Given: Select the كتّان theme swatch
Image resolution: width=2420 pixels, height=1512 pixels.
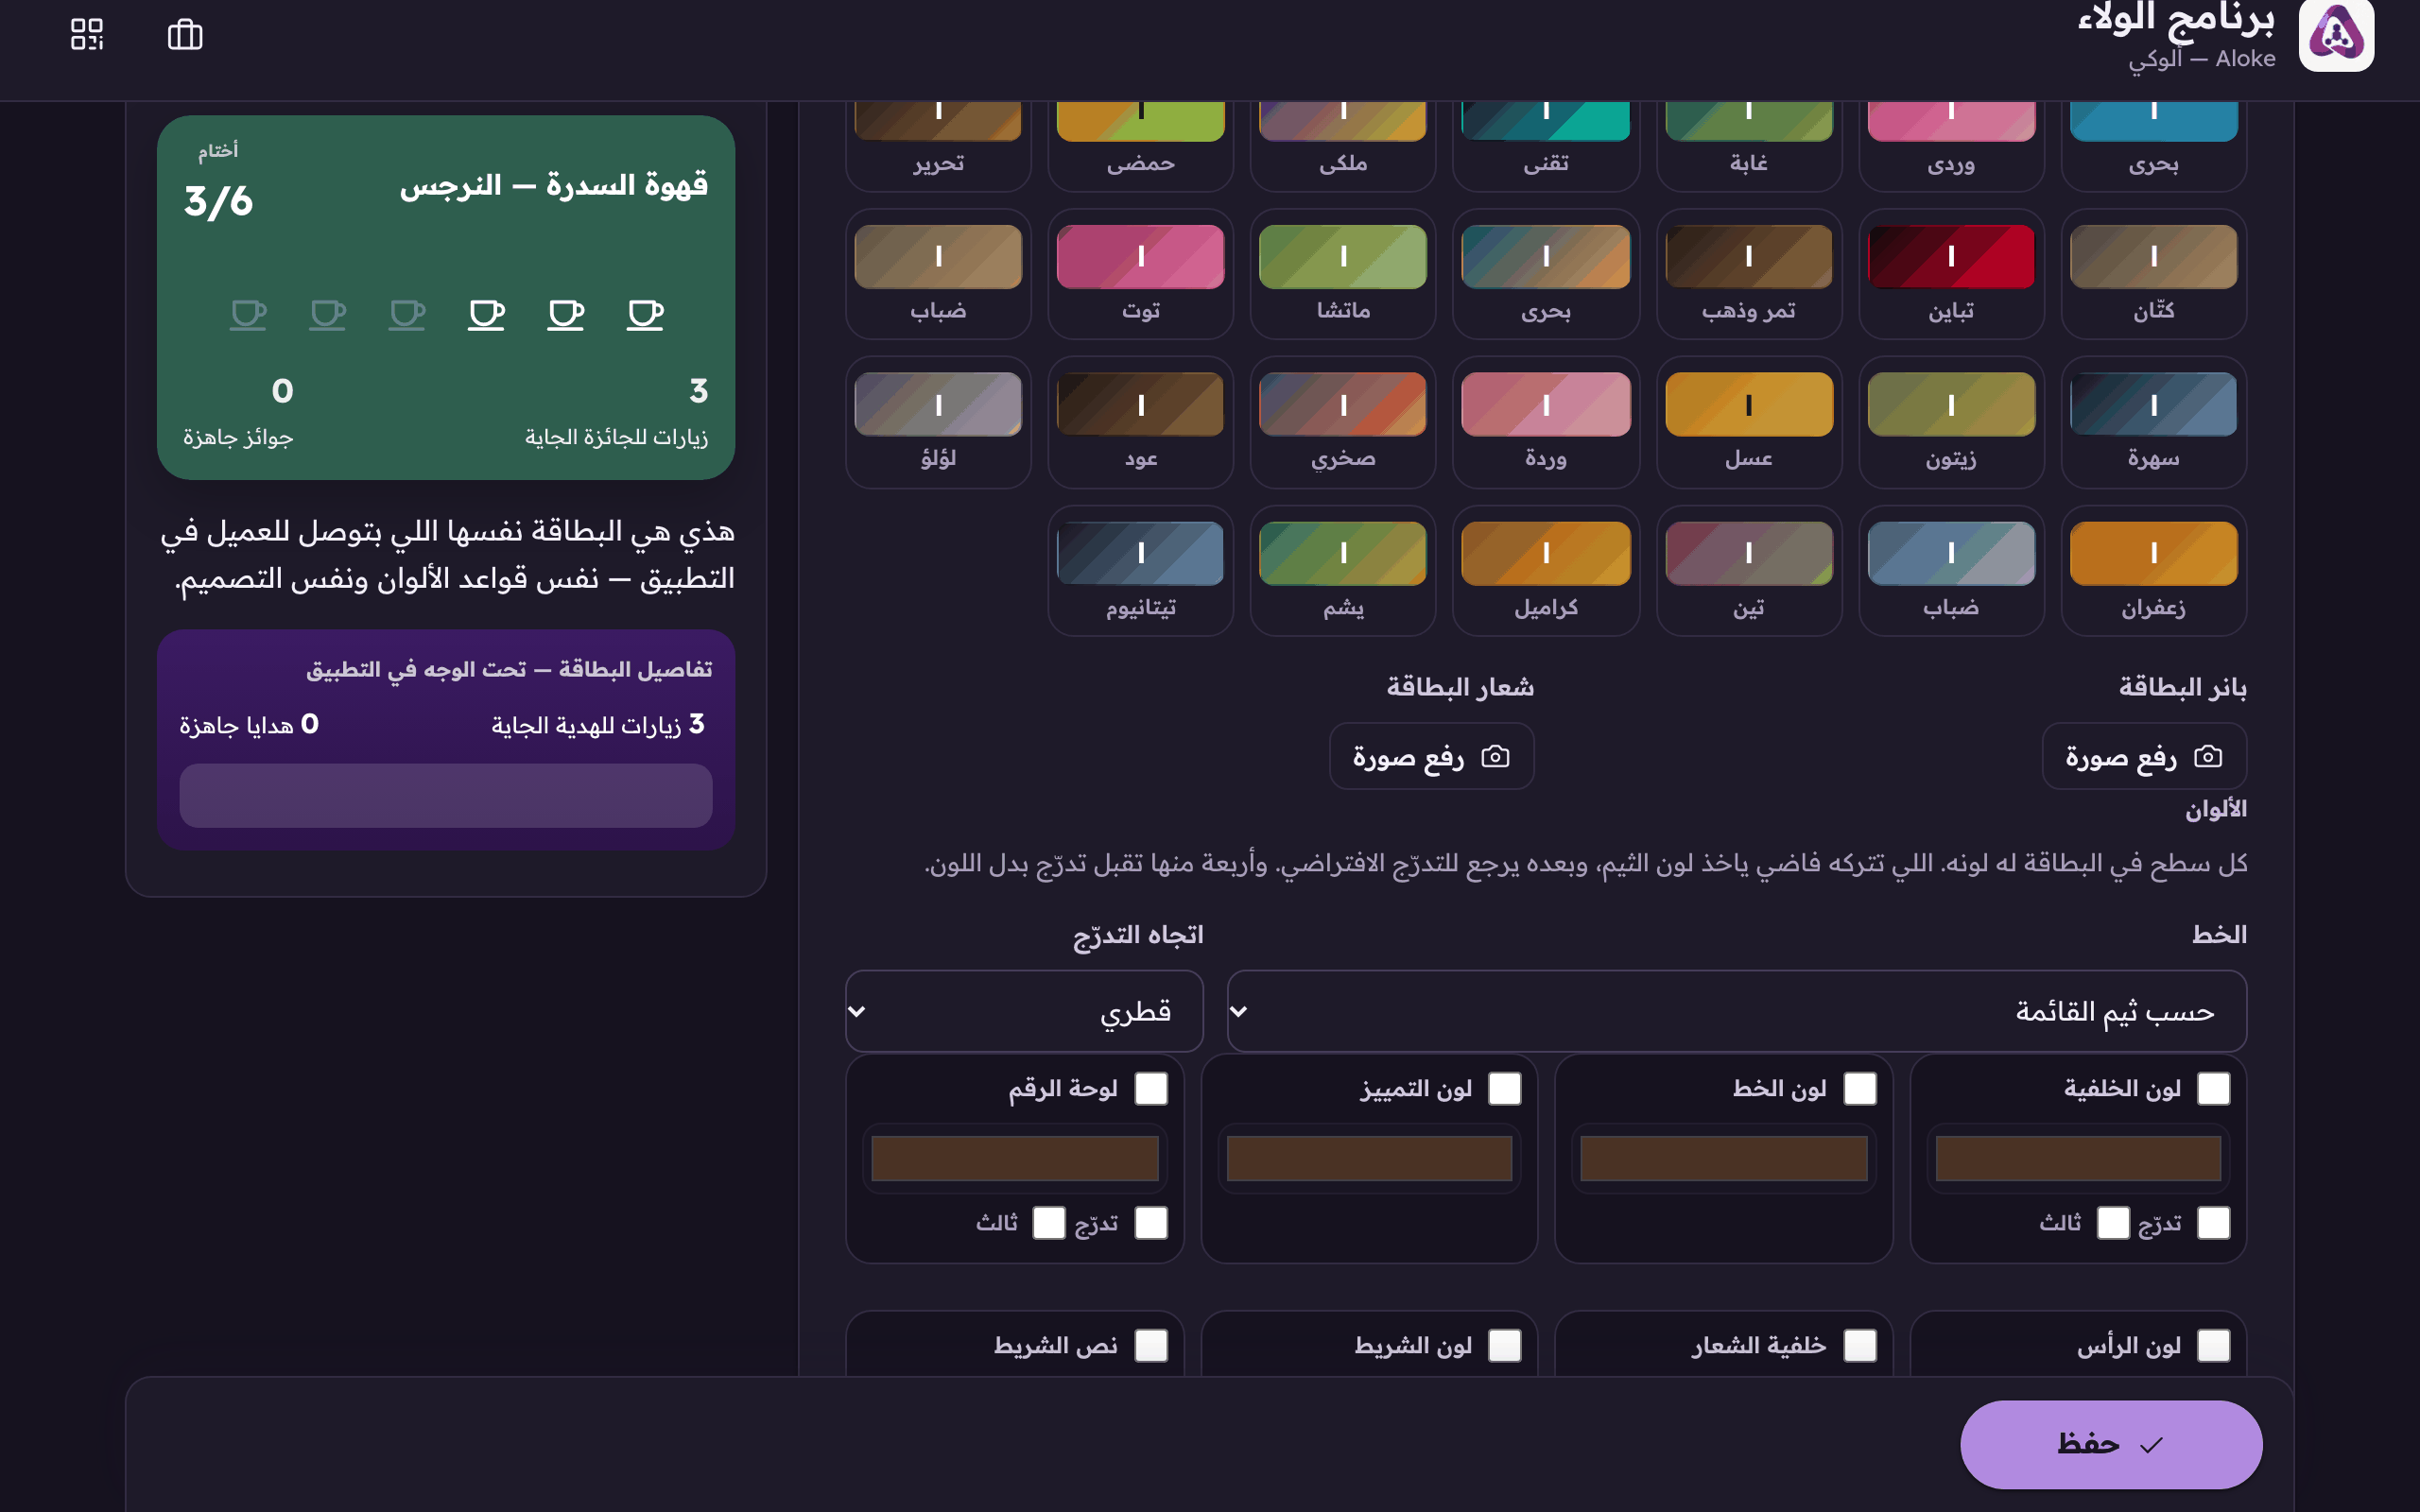Looking at the screenshot, I should [2153, 274].
